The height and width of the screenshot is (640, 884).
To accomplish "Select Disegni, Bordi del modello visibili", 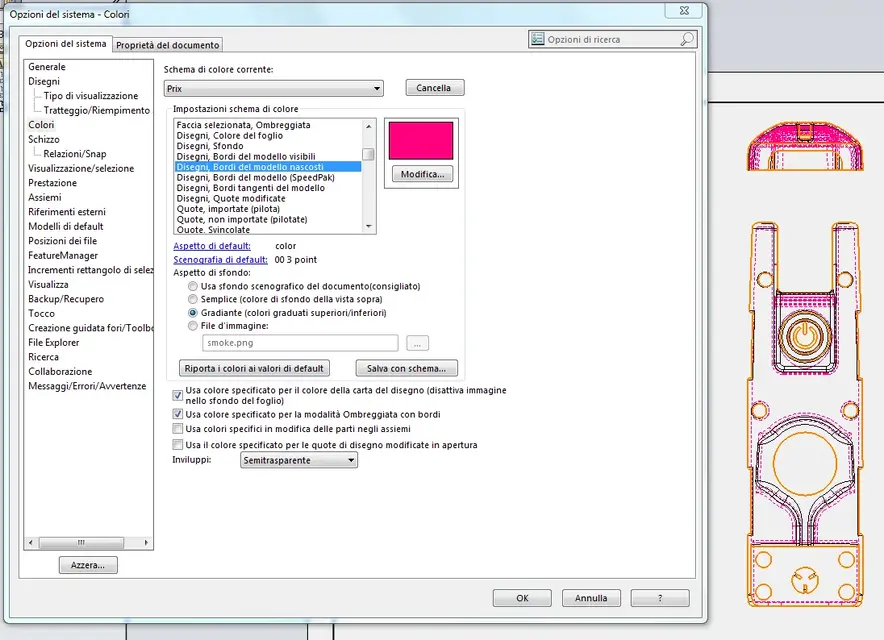I will [246, 156].
